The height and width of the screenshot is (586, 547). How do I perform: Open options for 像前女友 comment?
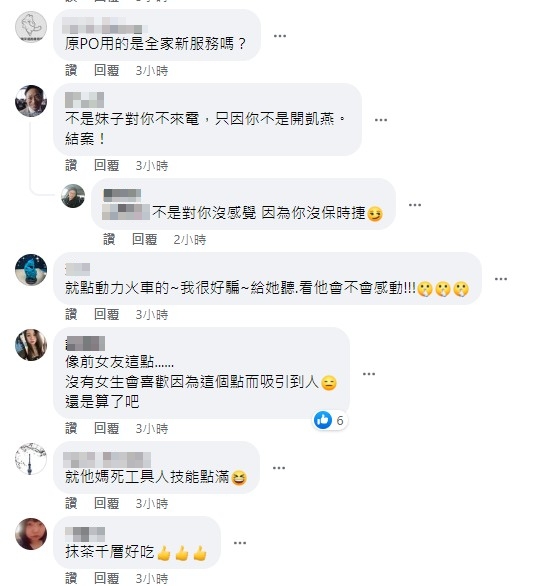pos(369,374)
